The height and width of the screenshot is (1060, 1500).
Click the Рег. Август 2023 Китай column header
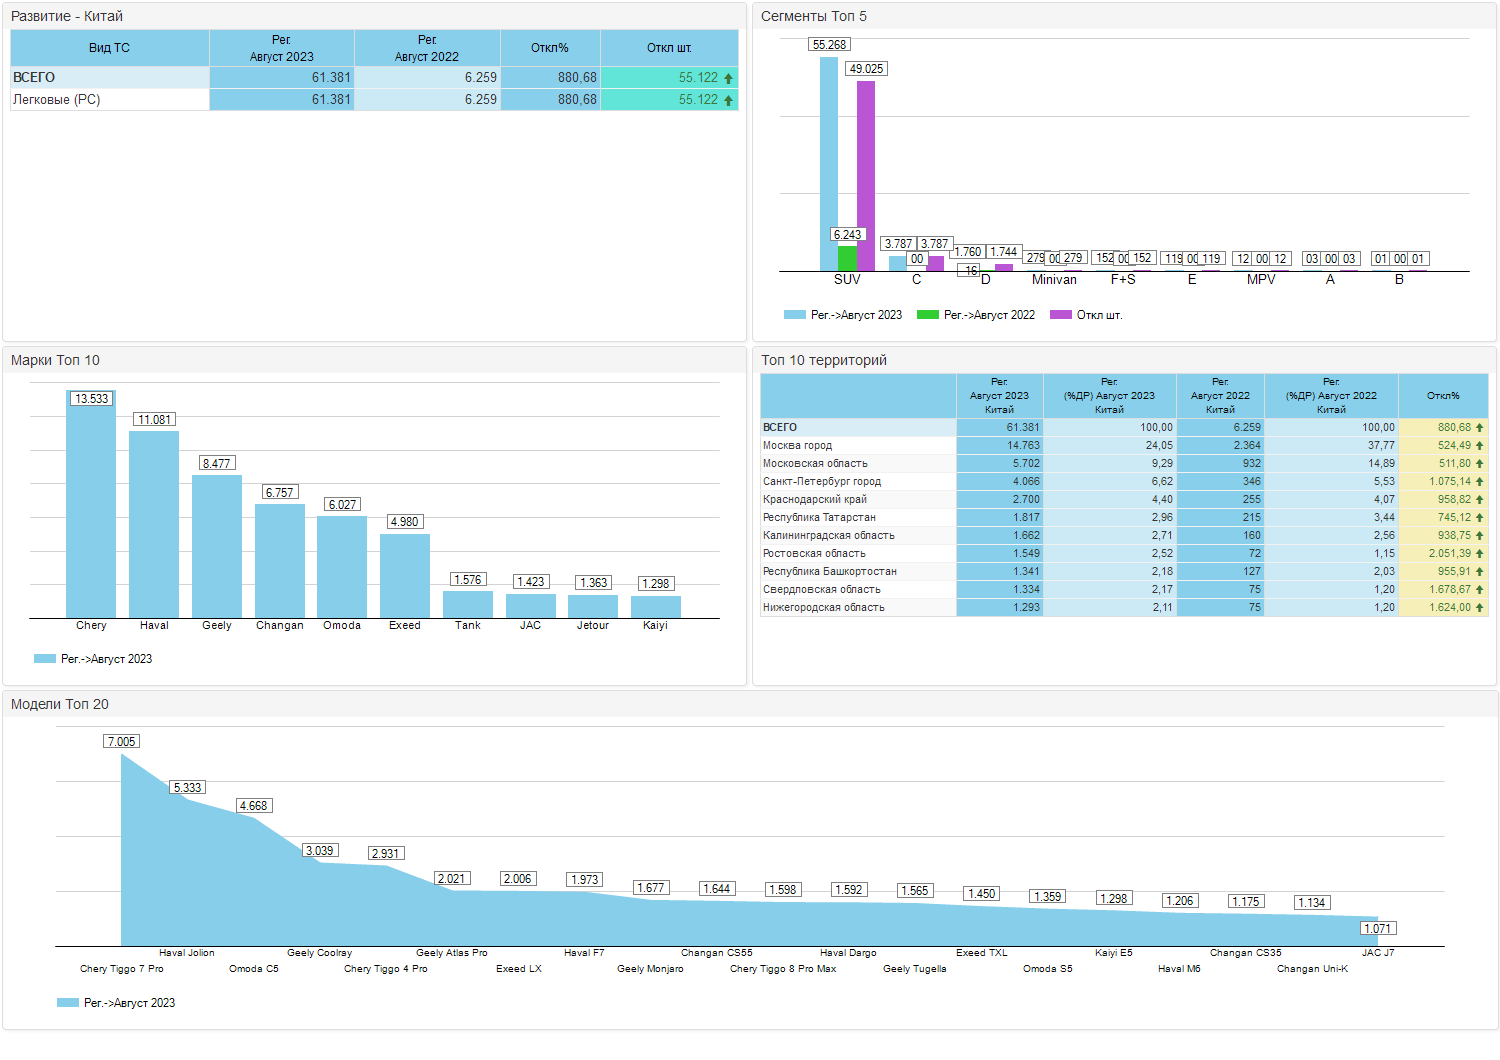tap(1000, 396)
